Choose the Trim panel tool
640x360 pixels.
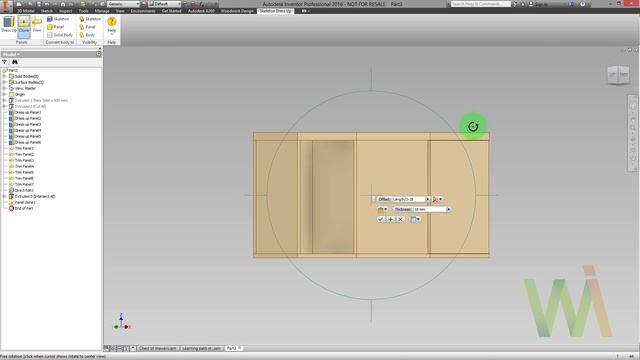37,24
